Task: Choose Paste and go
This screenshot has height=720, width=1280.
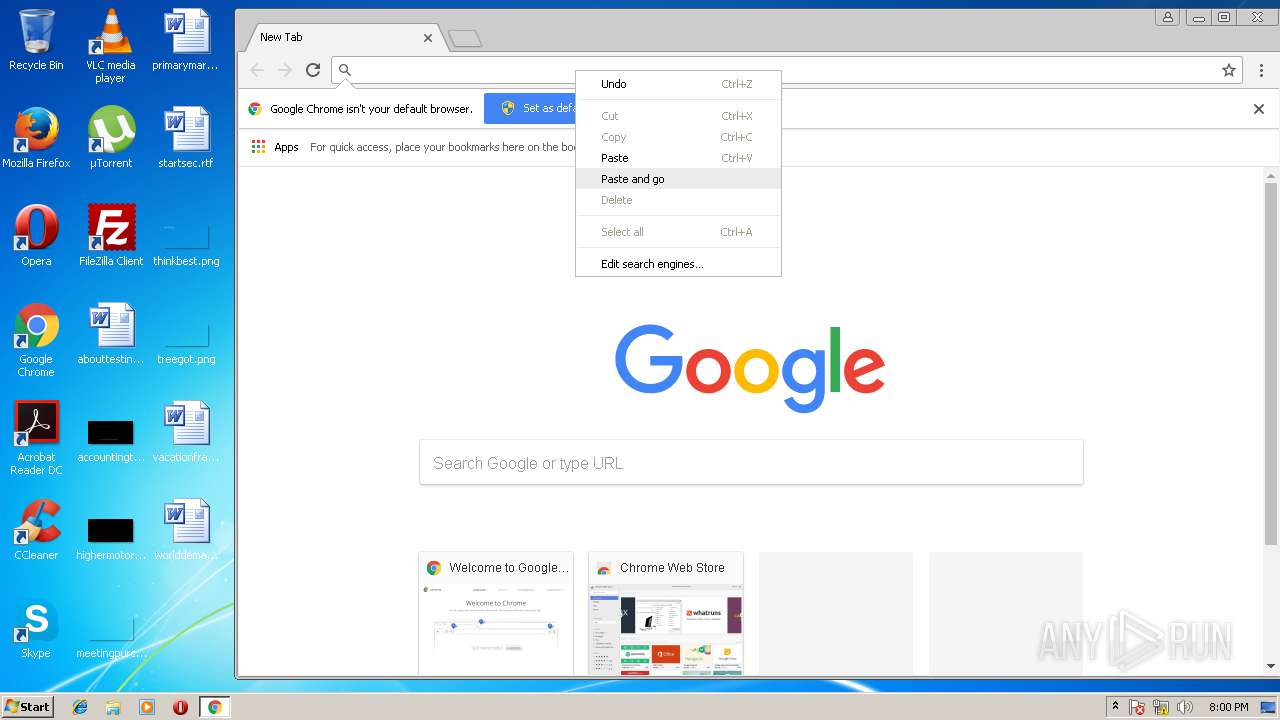Action: [x=678, y=179]
